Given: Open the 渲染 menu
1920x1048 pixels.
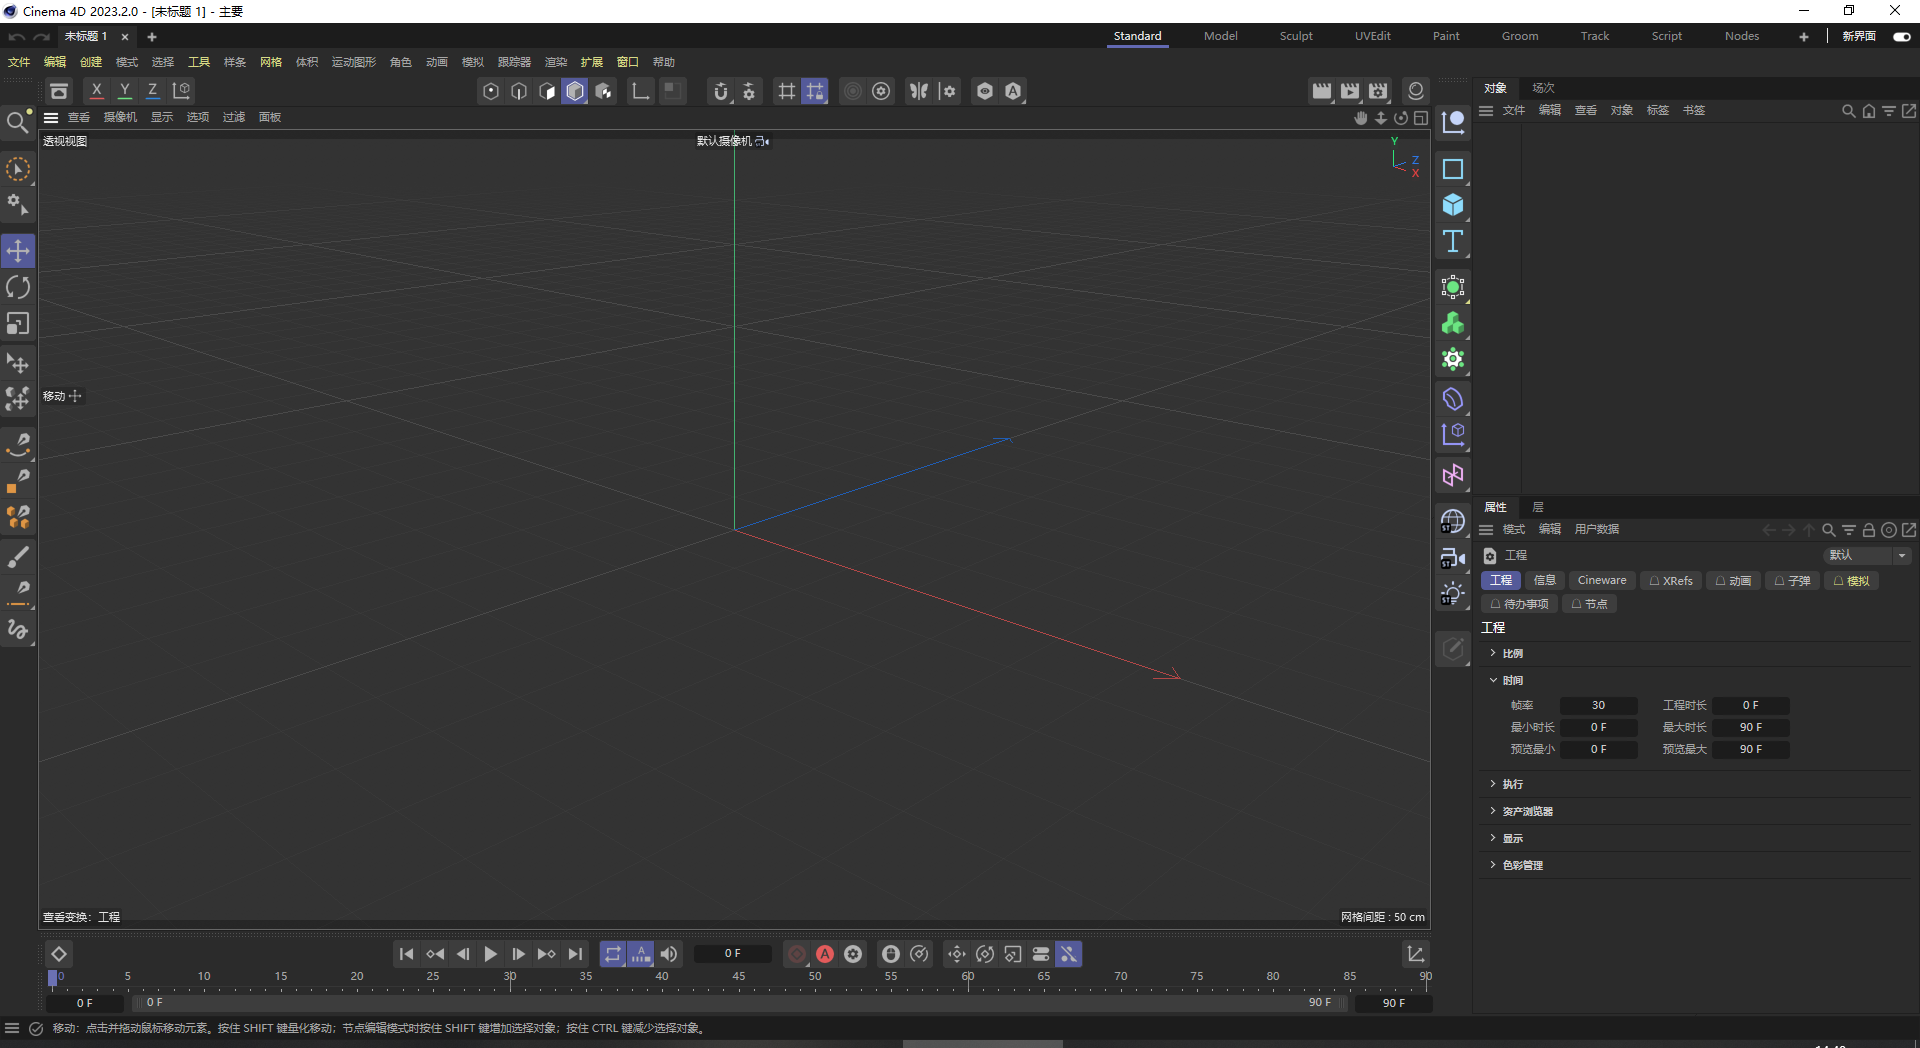Looking at the screenshot, I should [x=555, y=62].
